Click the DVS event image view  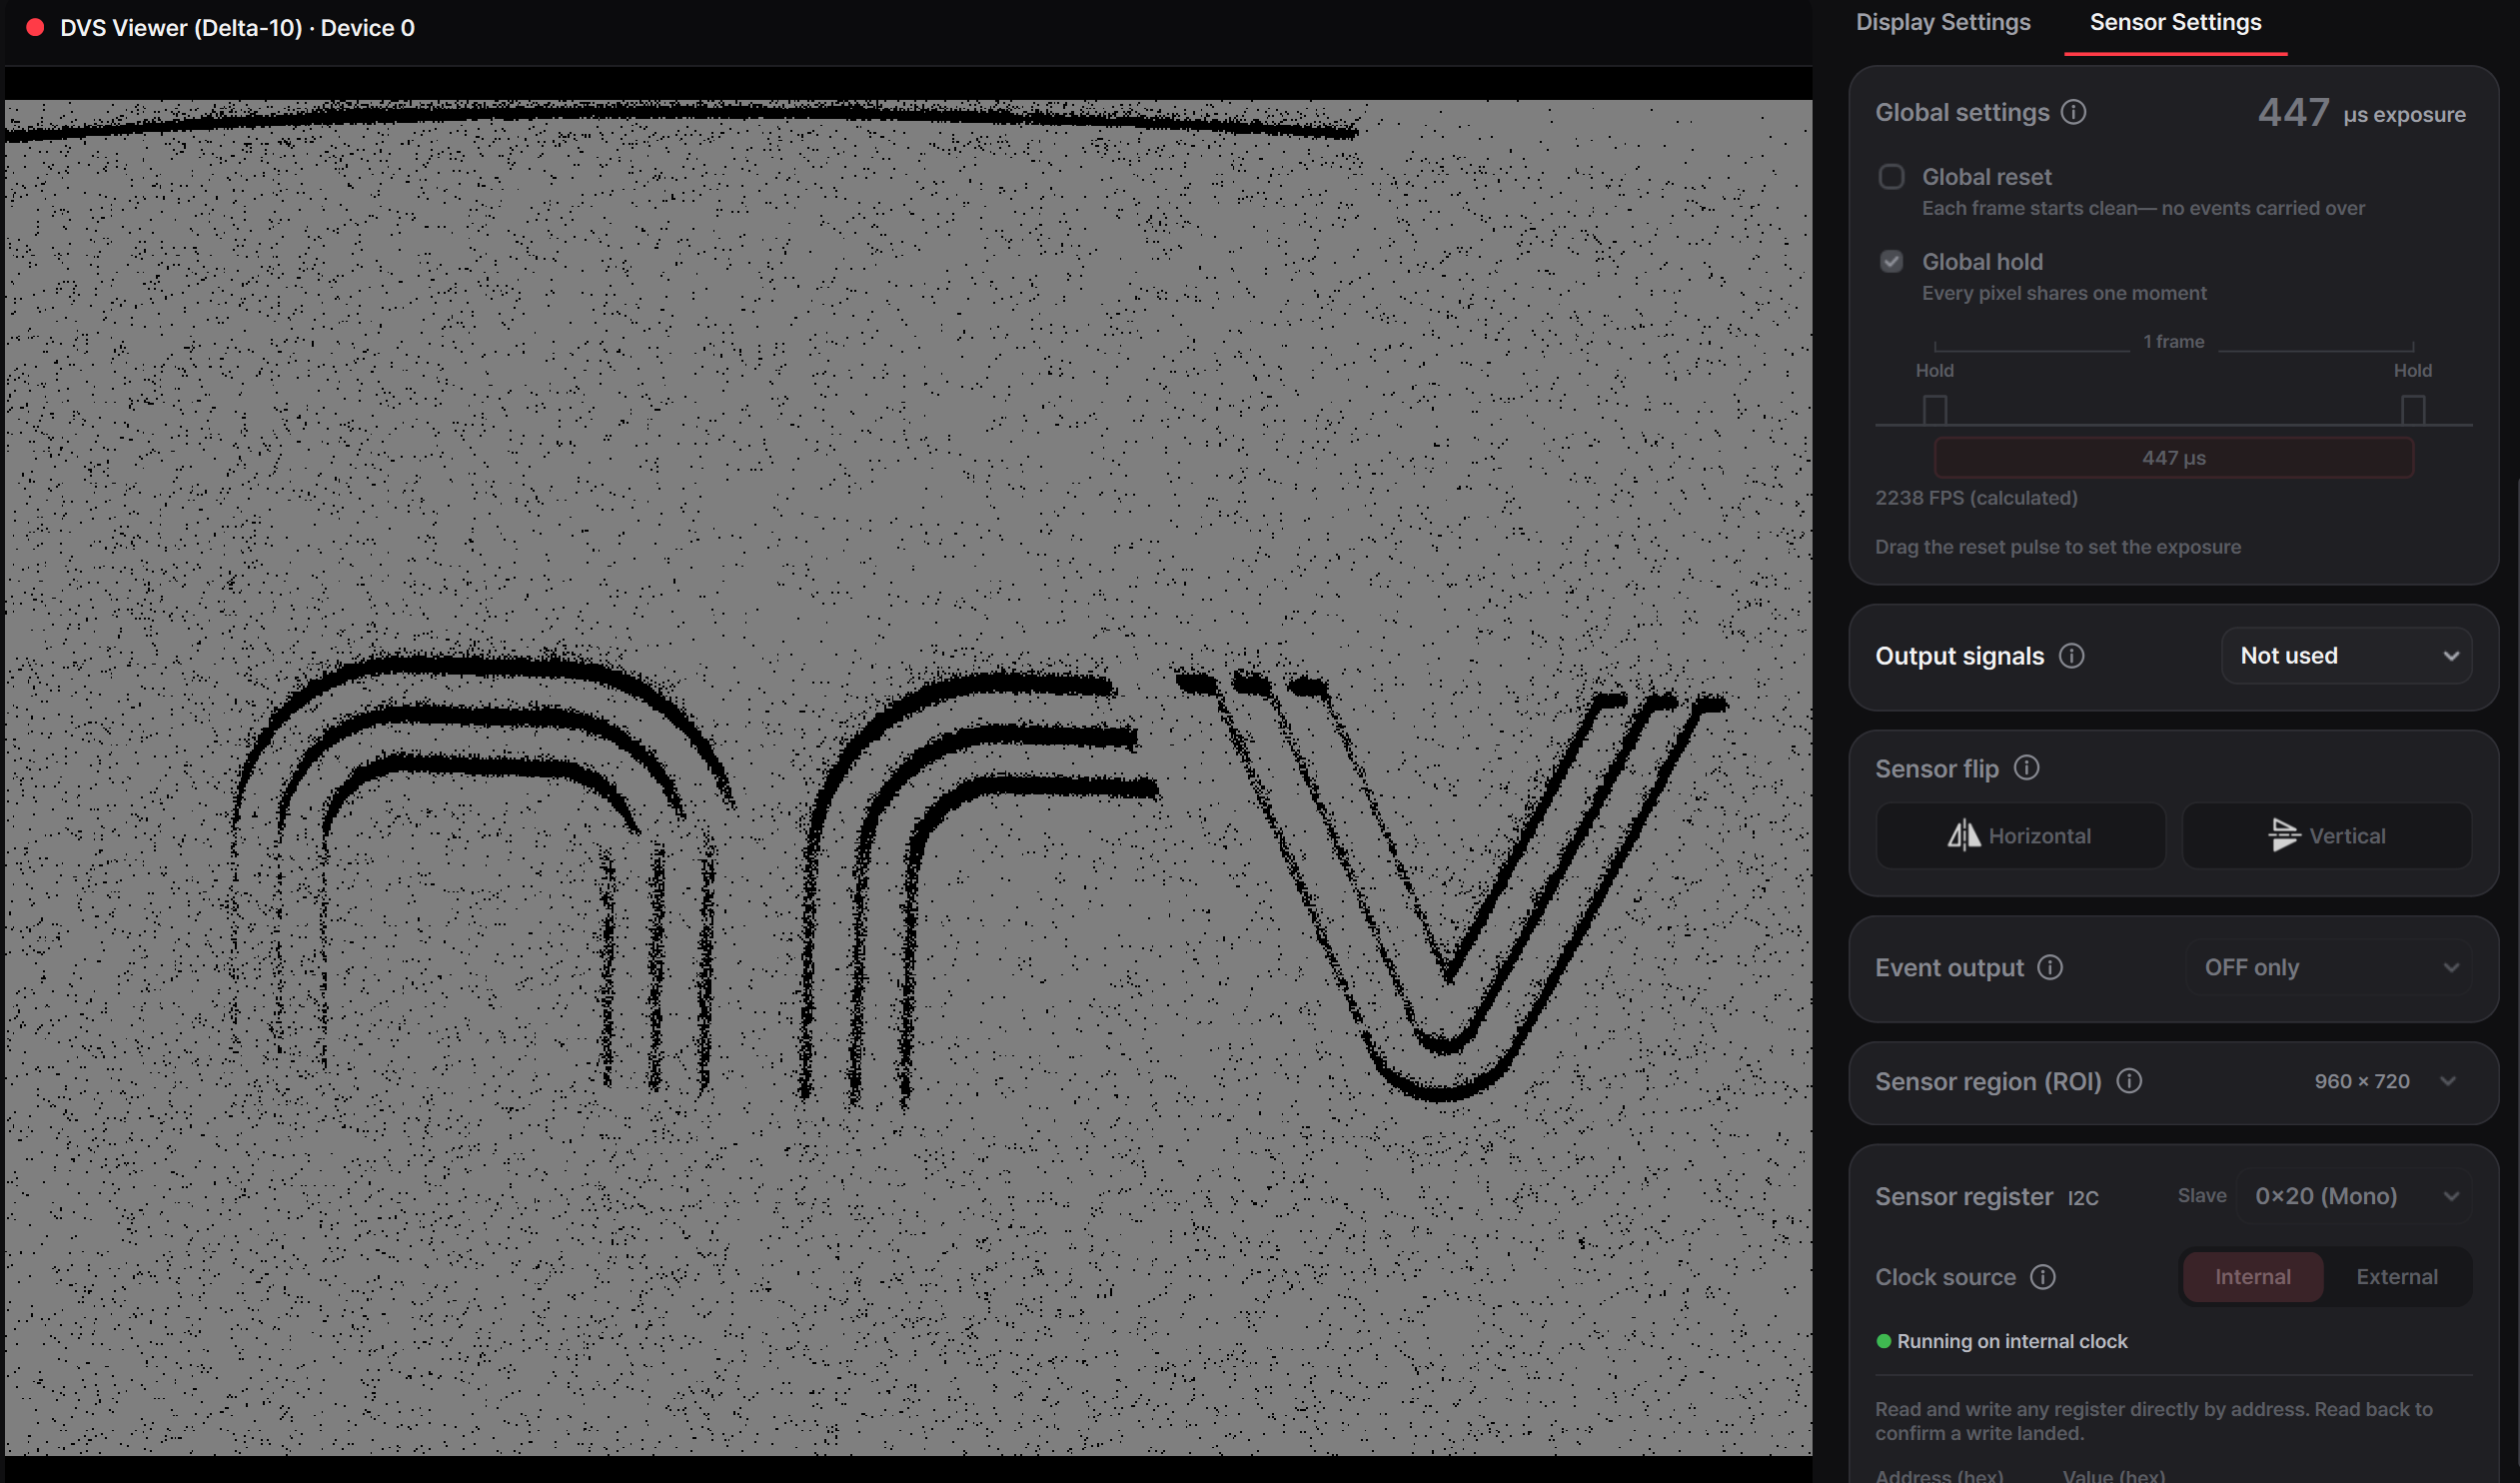pos(908,777)
